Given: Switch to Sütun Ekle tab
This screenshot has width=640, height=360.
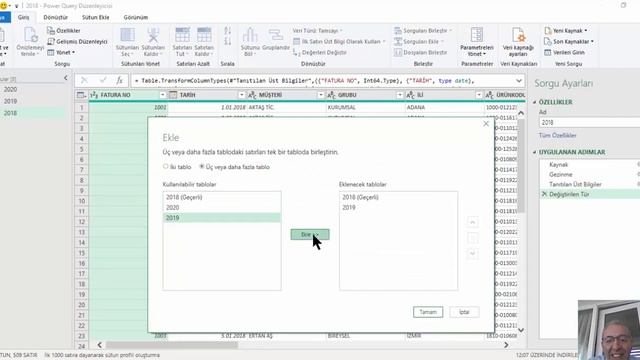Looking at the screenshot, I should point(96,18).
